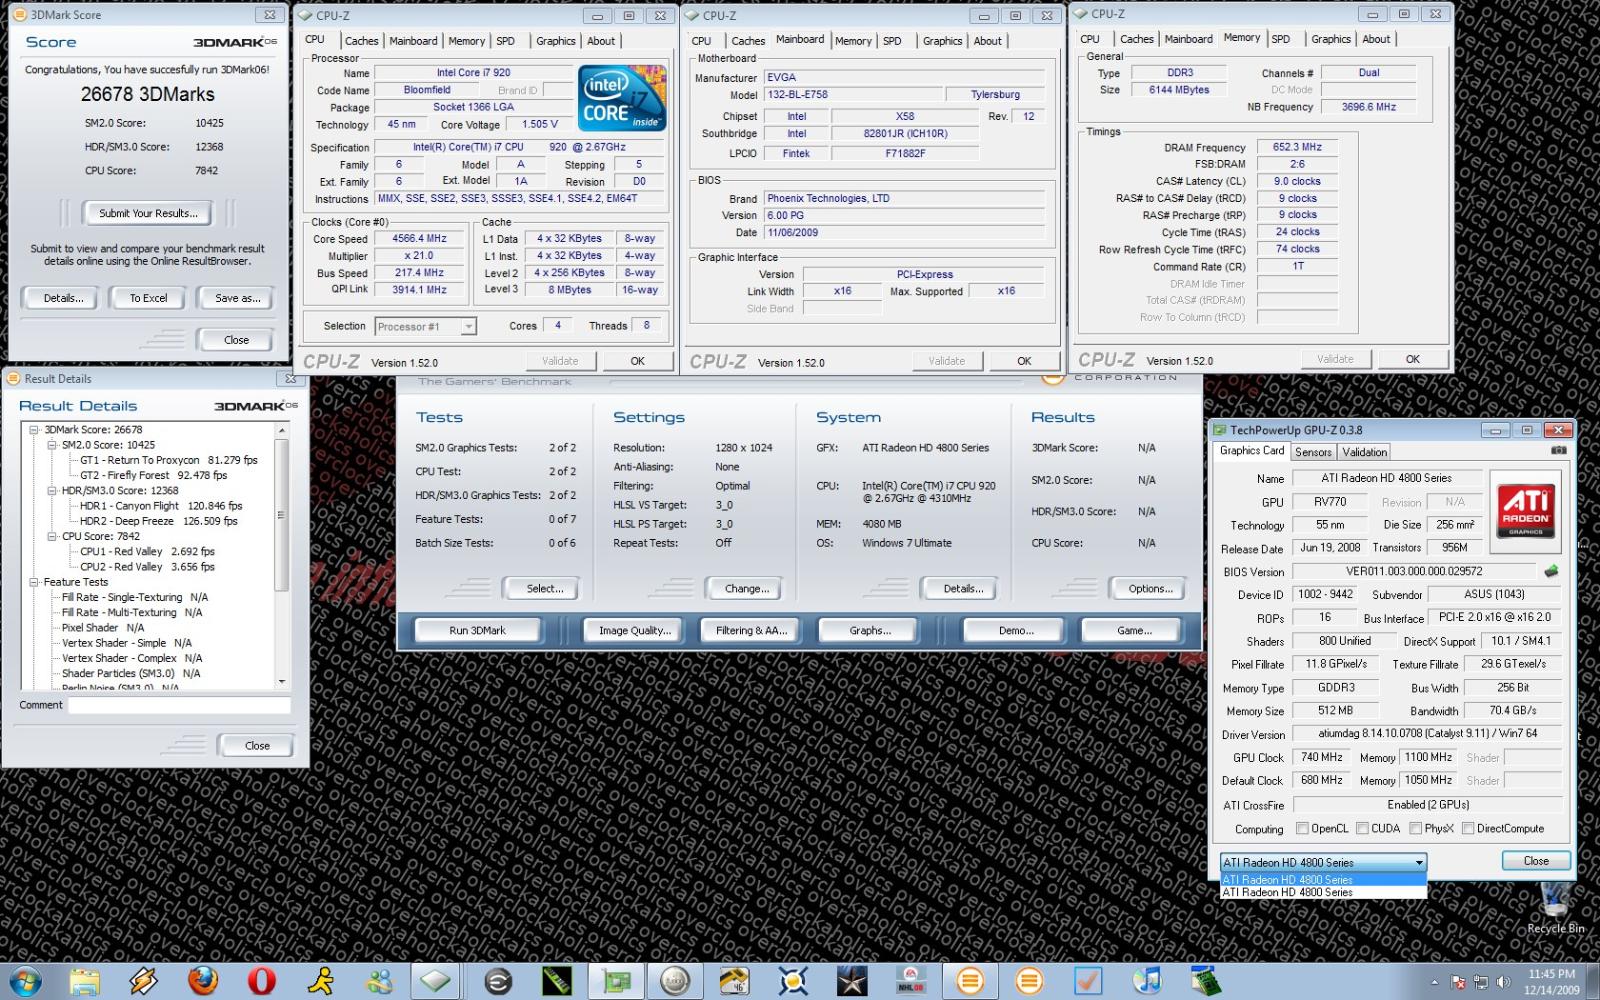Viewport: 1600px width, 1000px height.
Task: Click the Run 3DMark button
Action: point(477,630)
